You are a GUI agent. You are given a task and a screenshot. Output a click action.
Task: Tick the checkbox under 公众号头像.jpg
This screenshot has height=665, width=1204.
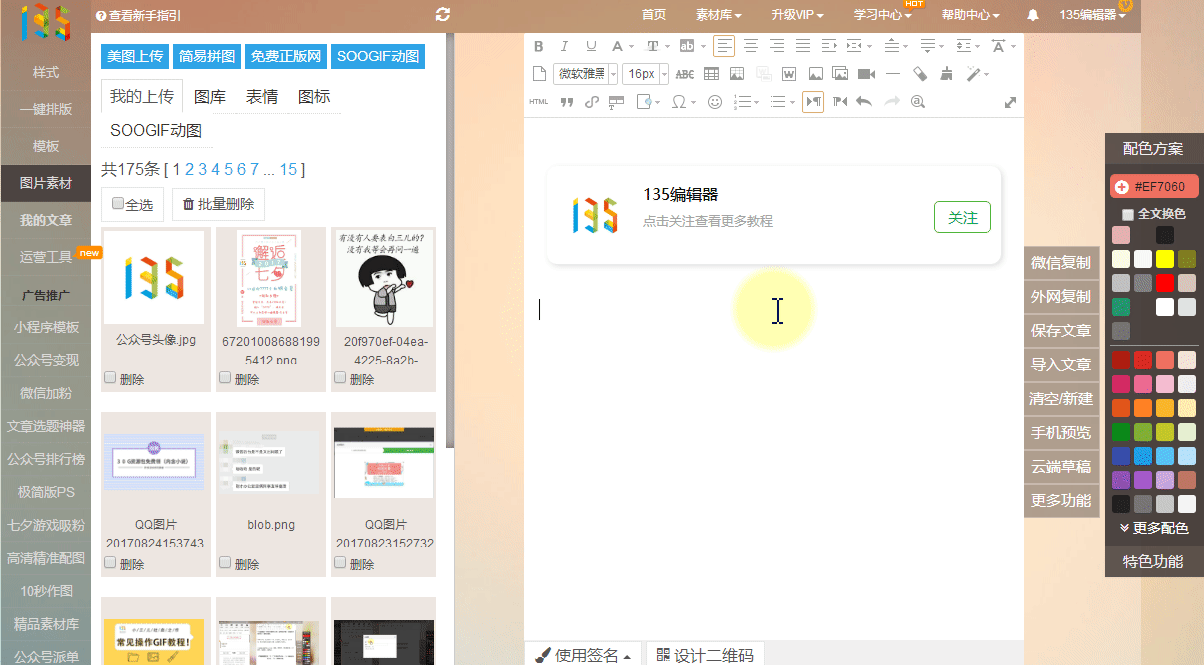point(110,378)
